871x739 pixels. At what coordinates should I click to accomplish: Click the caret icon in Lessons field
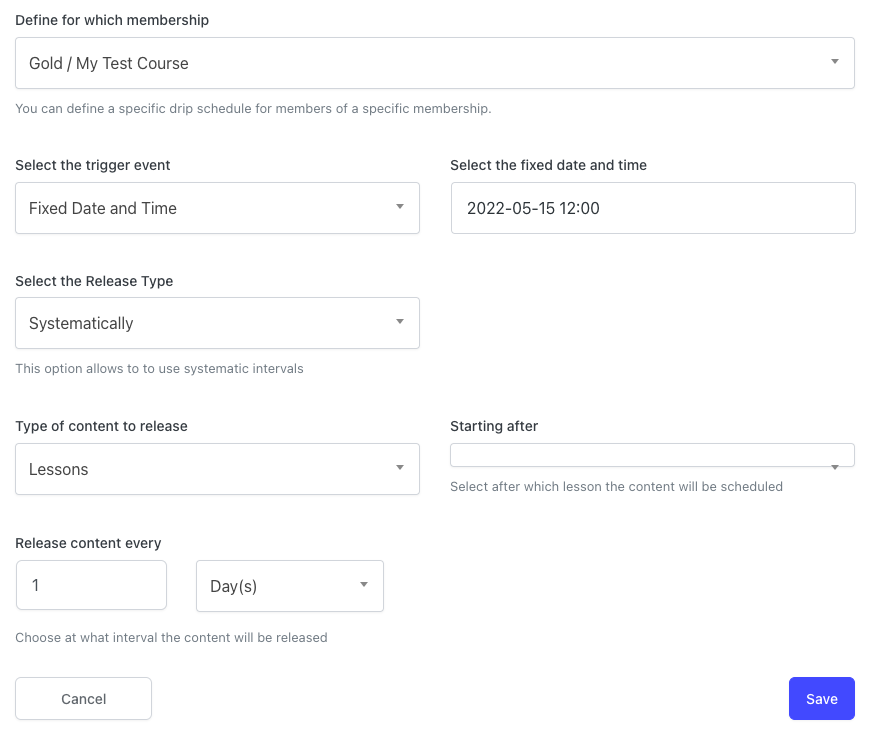(399, 467)
